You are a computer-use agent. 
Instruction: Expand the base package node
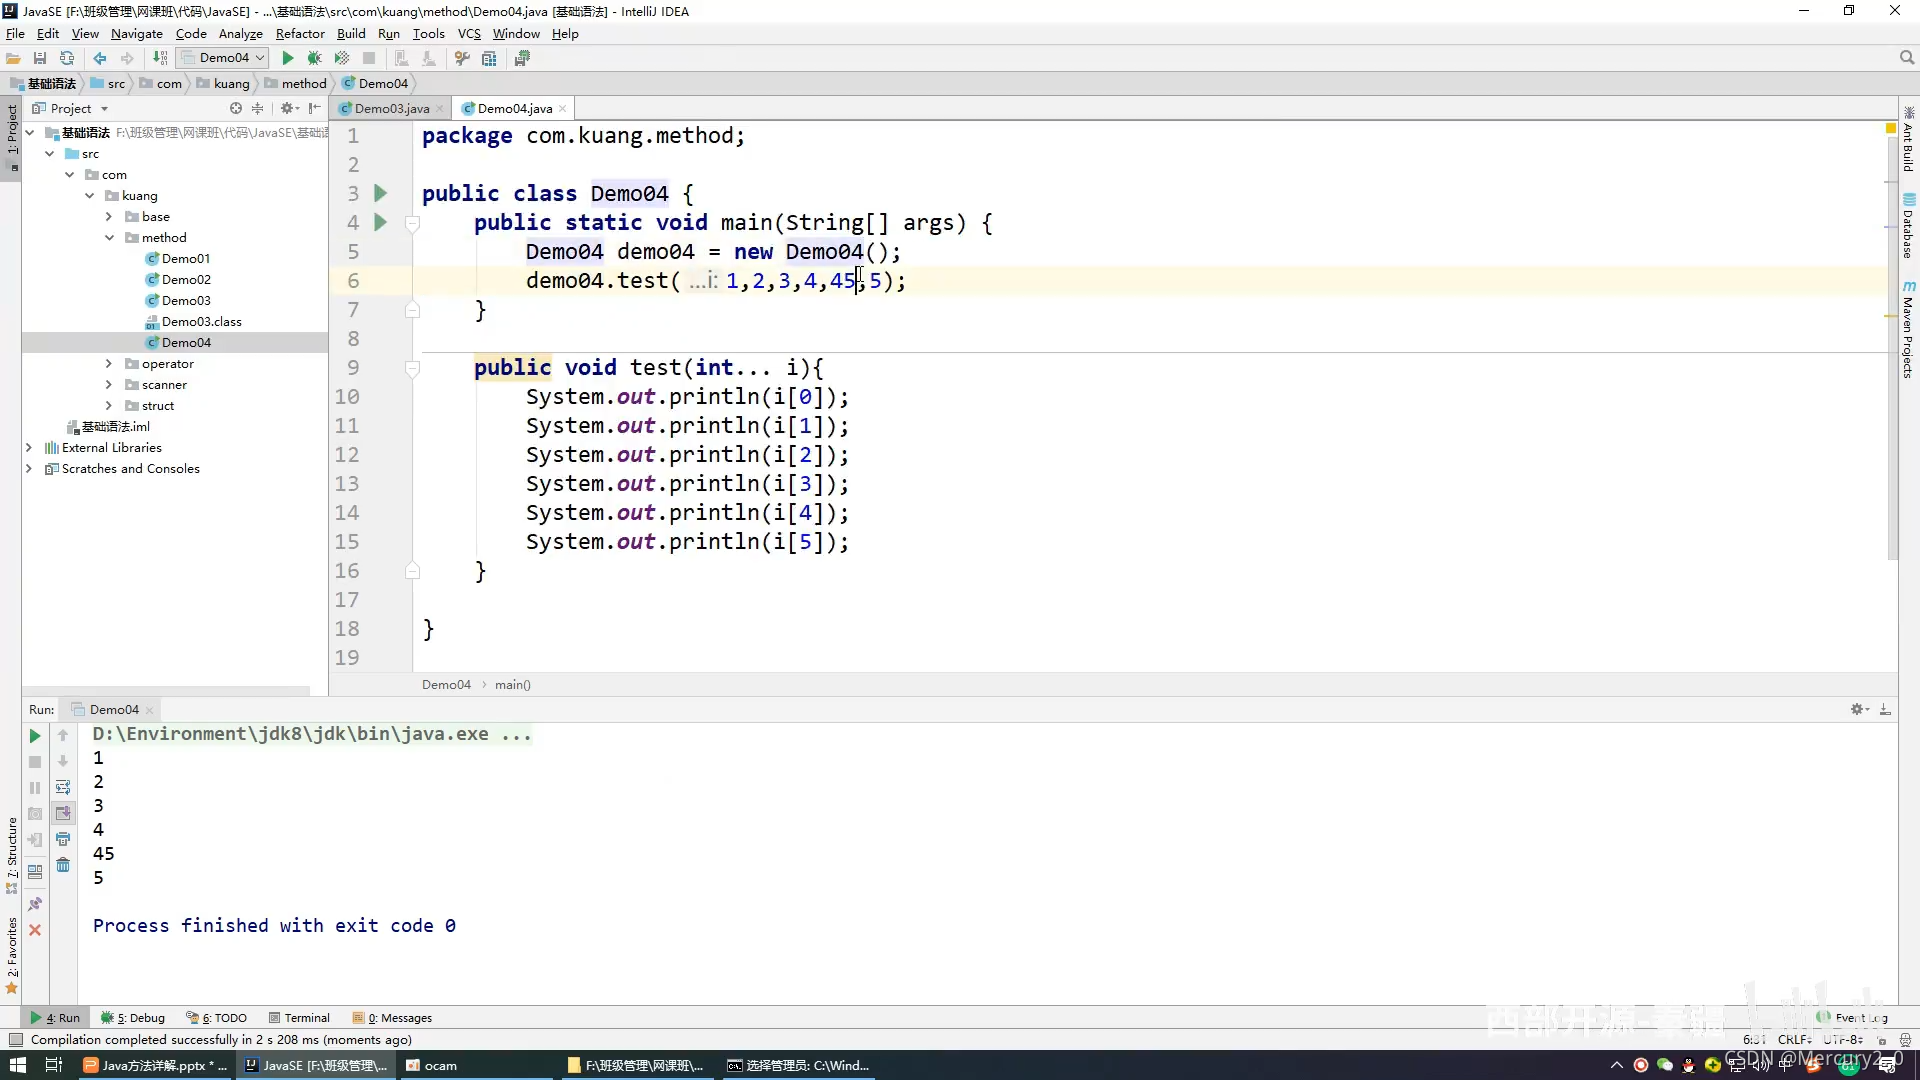[109, 217]
